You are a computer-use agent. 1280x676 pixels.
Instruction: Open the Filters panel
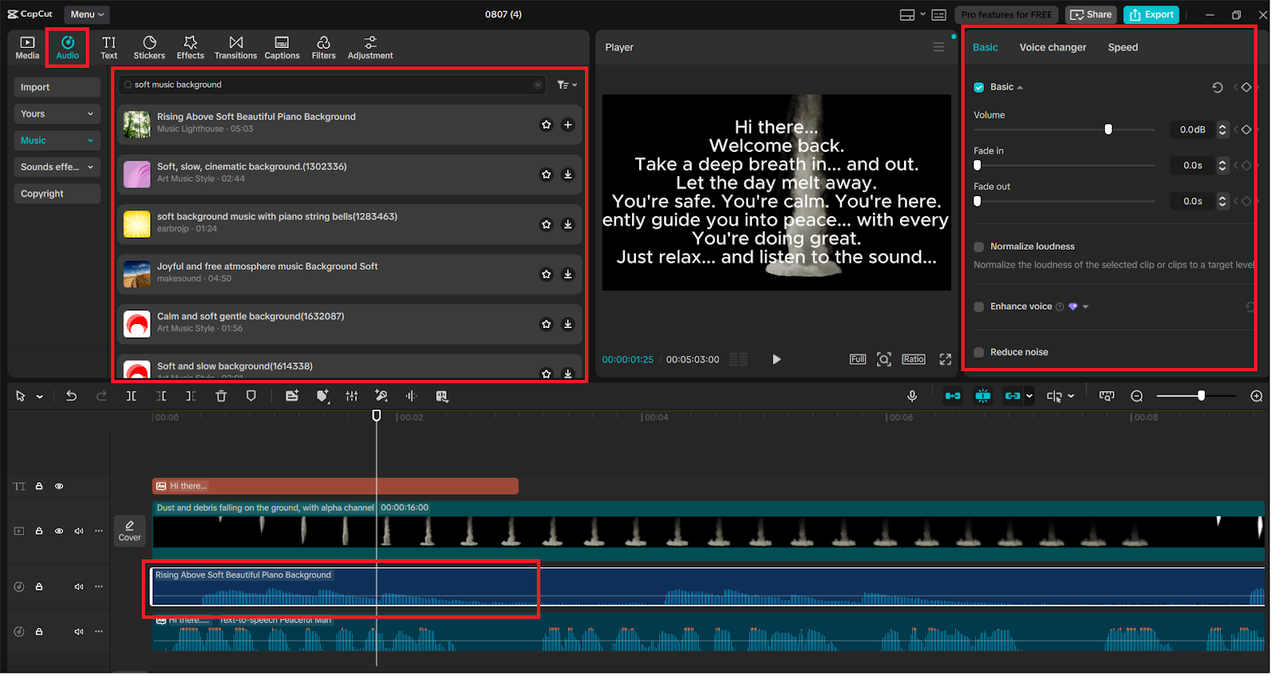323,47
